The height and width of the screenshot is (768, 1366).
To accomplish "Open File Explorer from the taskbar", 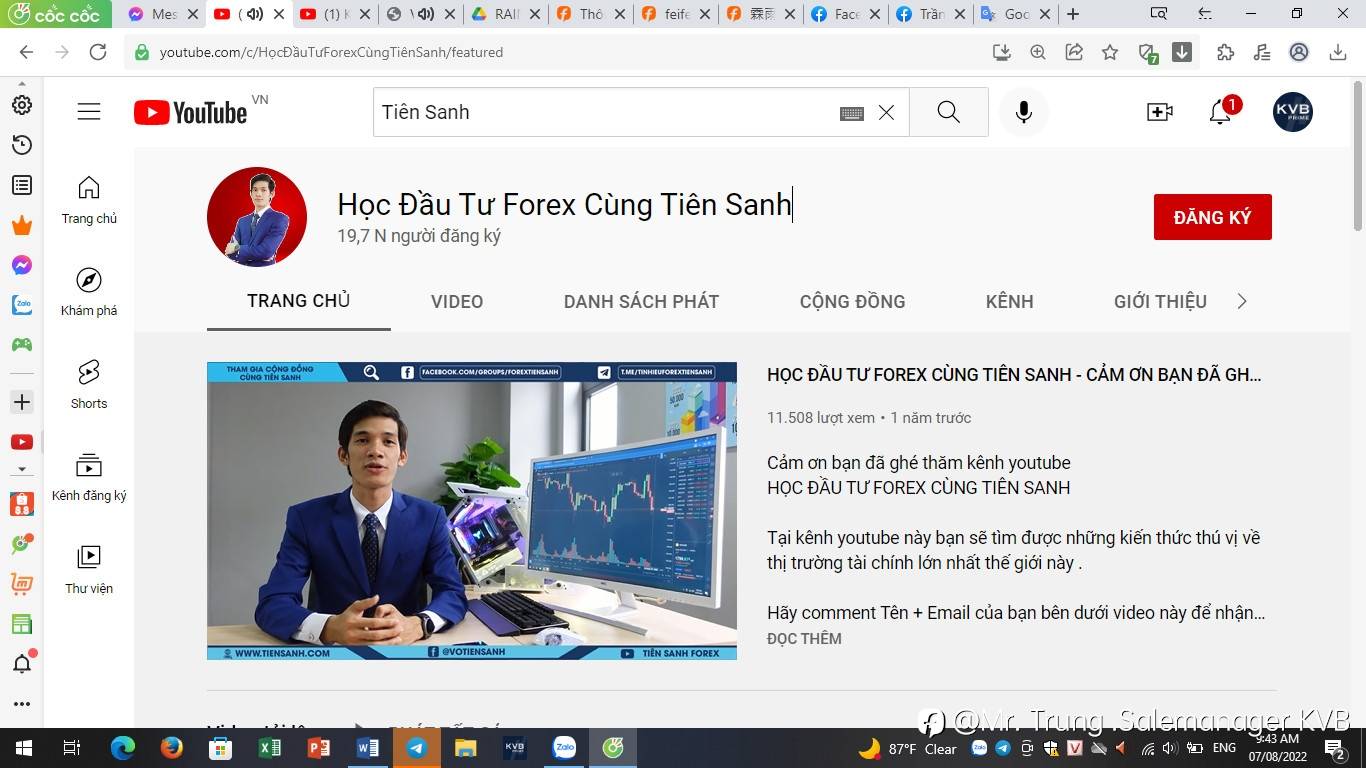I will click(465, 748).
